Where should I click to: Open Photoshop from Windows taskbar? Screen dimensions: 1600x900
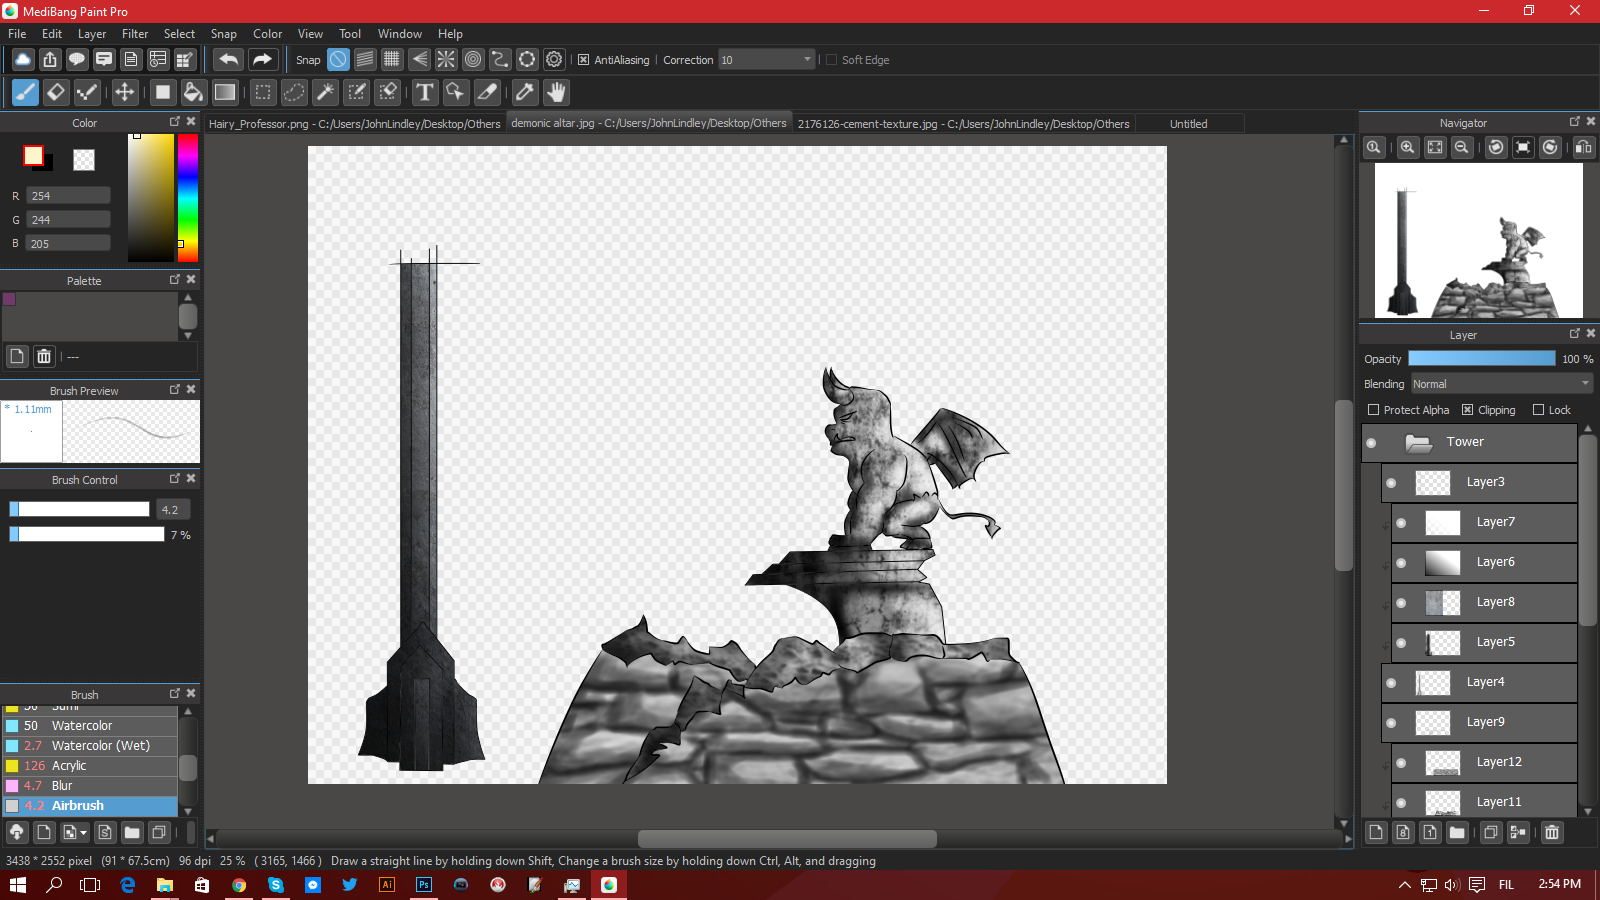pyautogui.click(x=424, y=885)
